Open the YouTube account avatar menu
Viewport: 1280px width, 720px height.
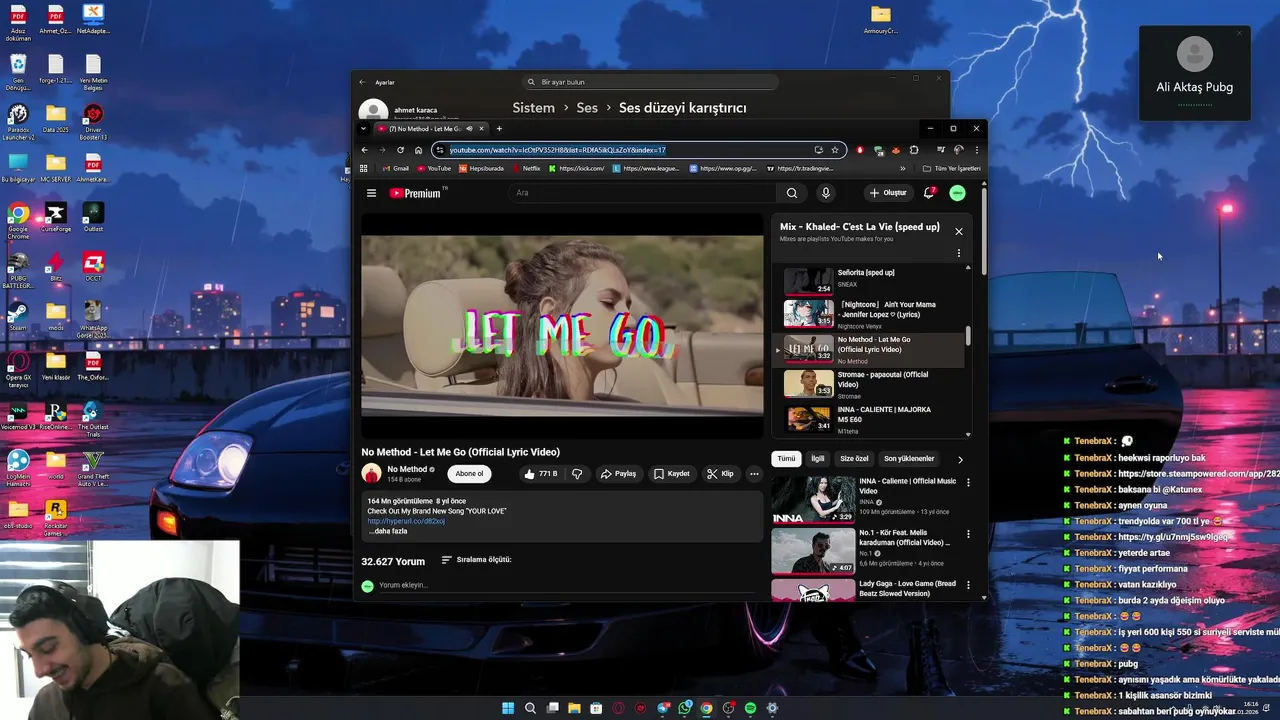pos(957,193)
